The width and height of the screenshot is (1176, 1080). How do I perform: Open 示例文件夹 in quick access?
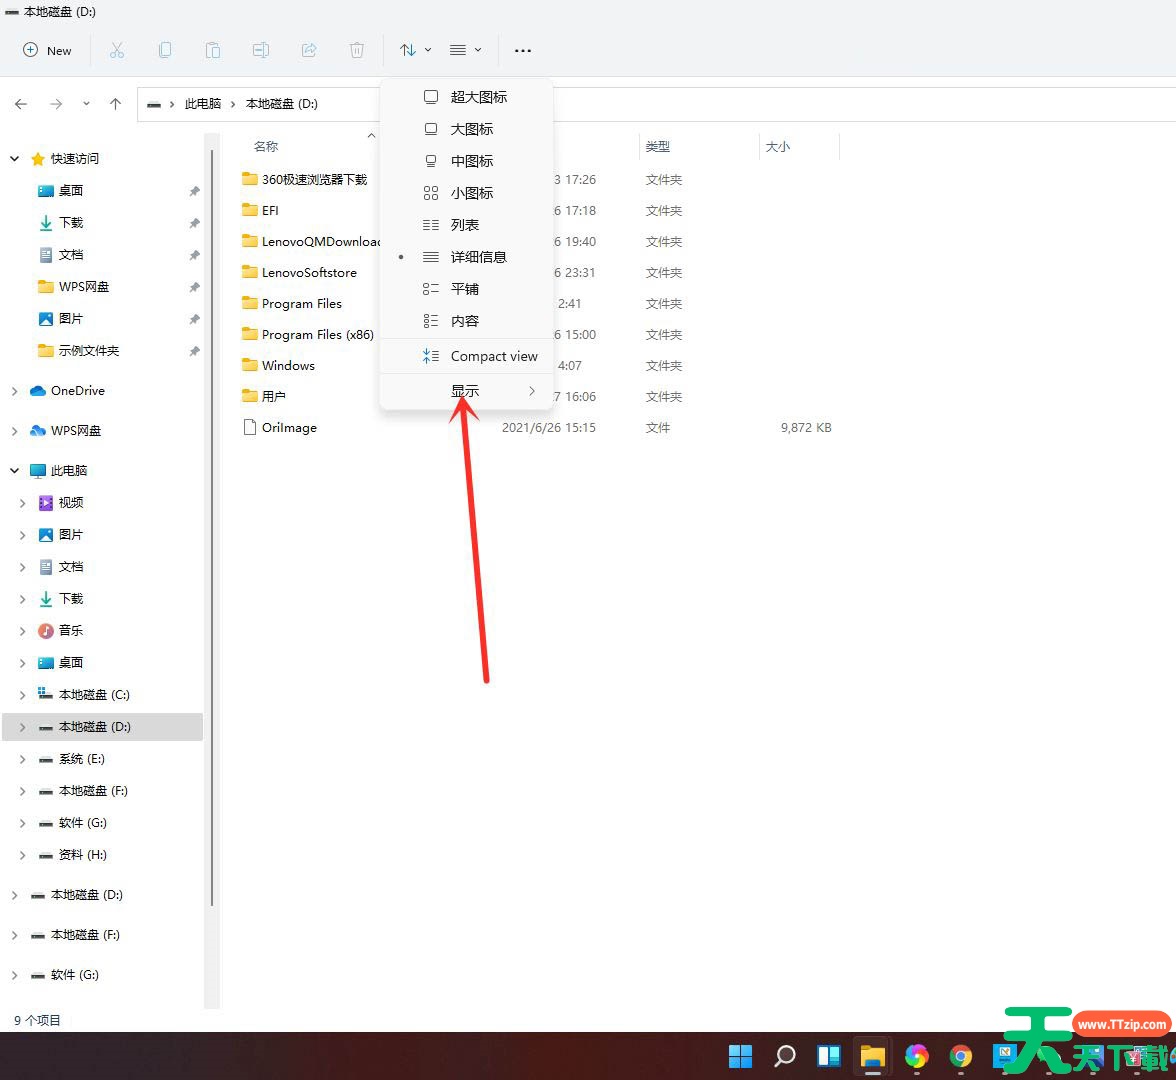click(78, 351)
